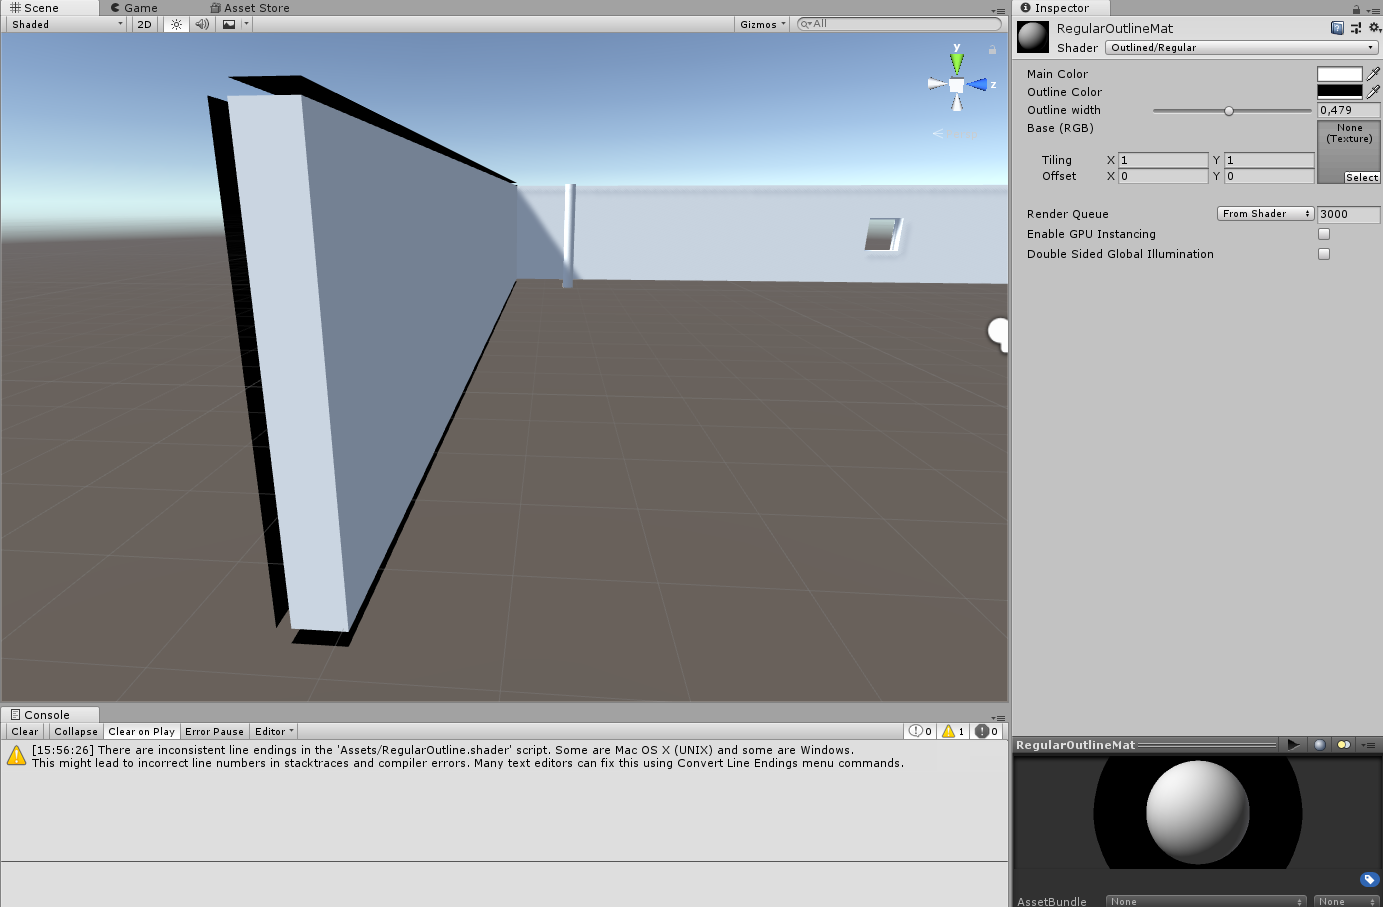Open AssetBundle variant dropdown
1383x907 pixels.
tap(1347, 901)
